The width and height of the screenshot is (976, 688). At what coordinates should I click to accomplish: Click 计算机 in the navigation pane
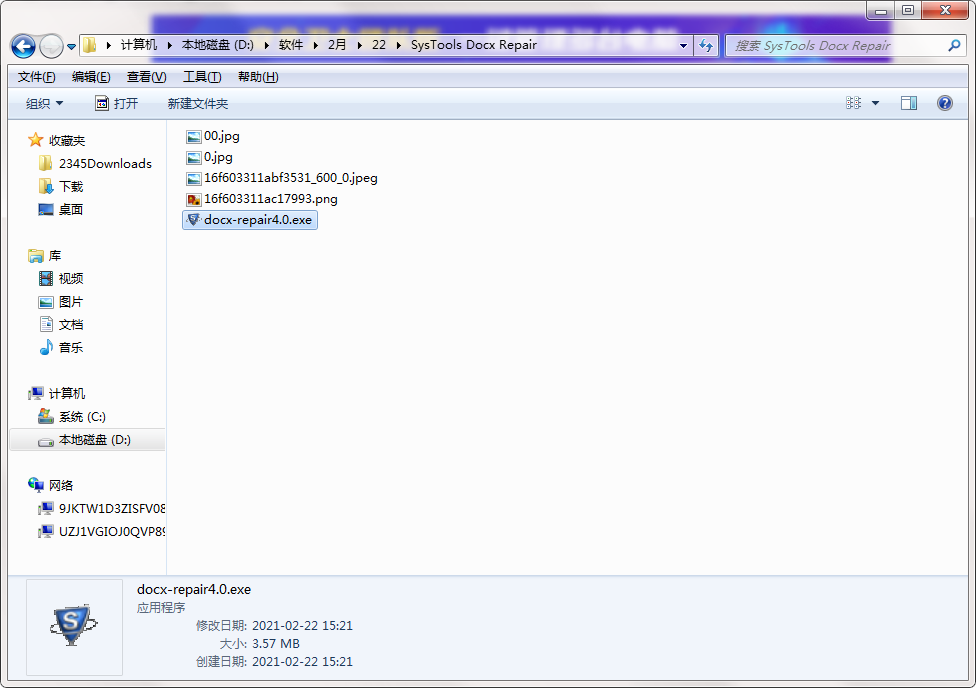click(67, 393)
